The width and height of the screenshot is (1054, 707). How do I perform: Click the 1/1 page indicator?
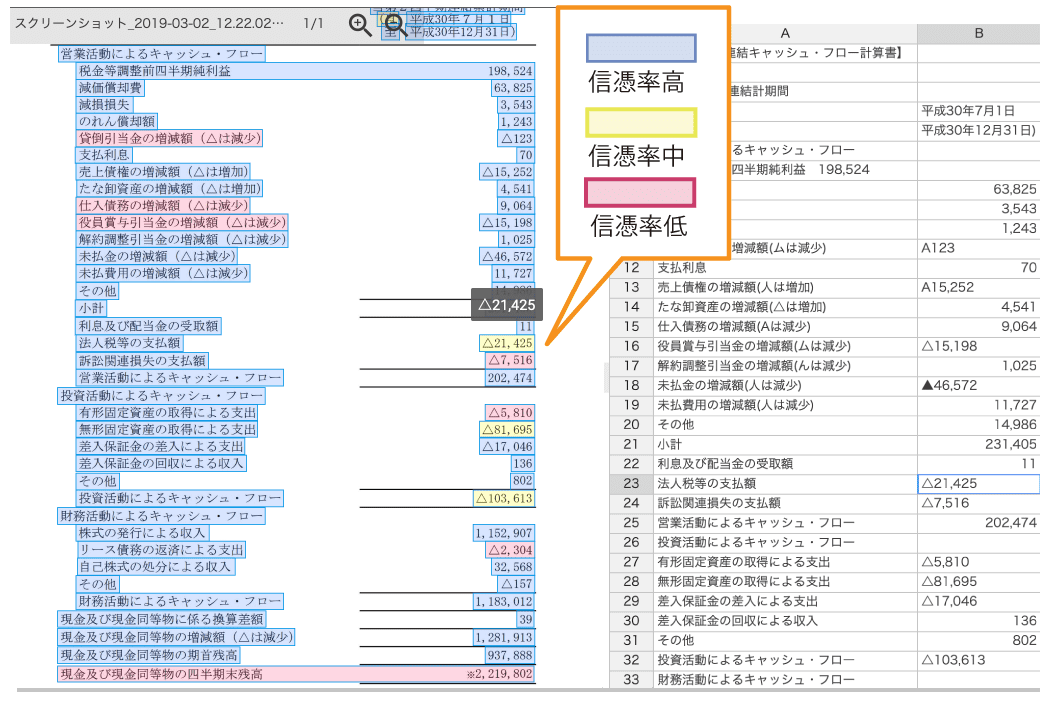(x=313, y=24)
